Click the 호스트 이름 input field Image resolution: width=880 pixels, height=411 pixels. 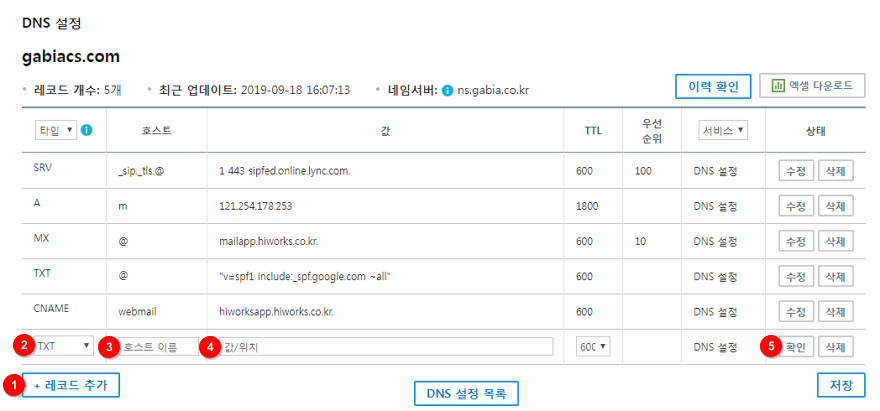coord(158,347)
